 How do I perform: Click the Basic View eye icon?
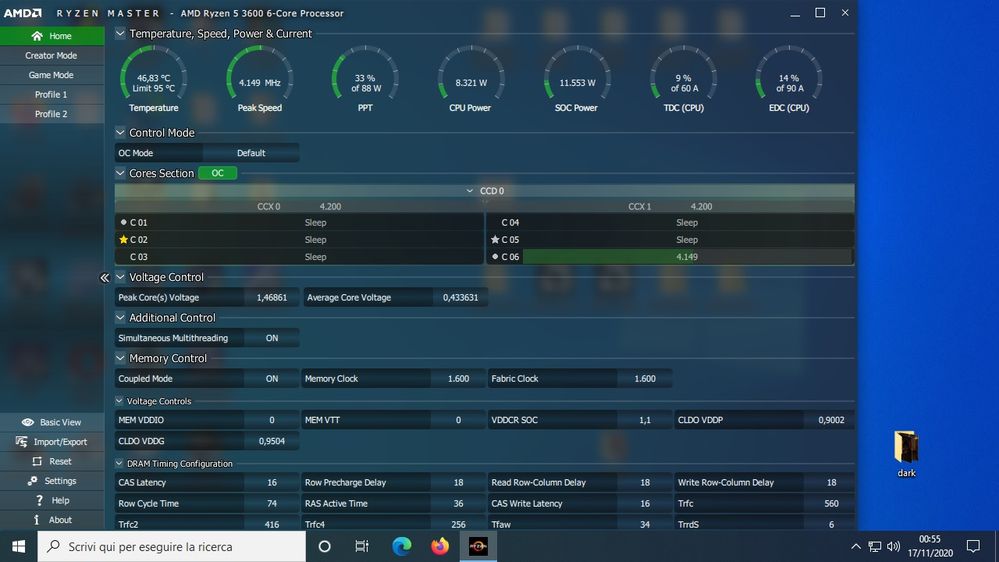27,422
